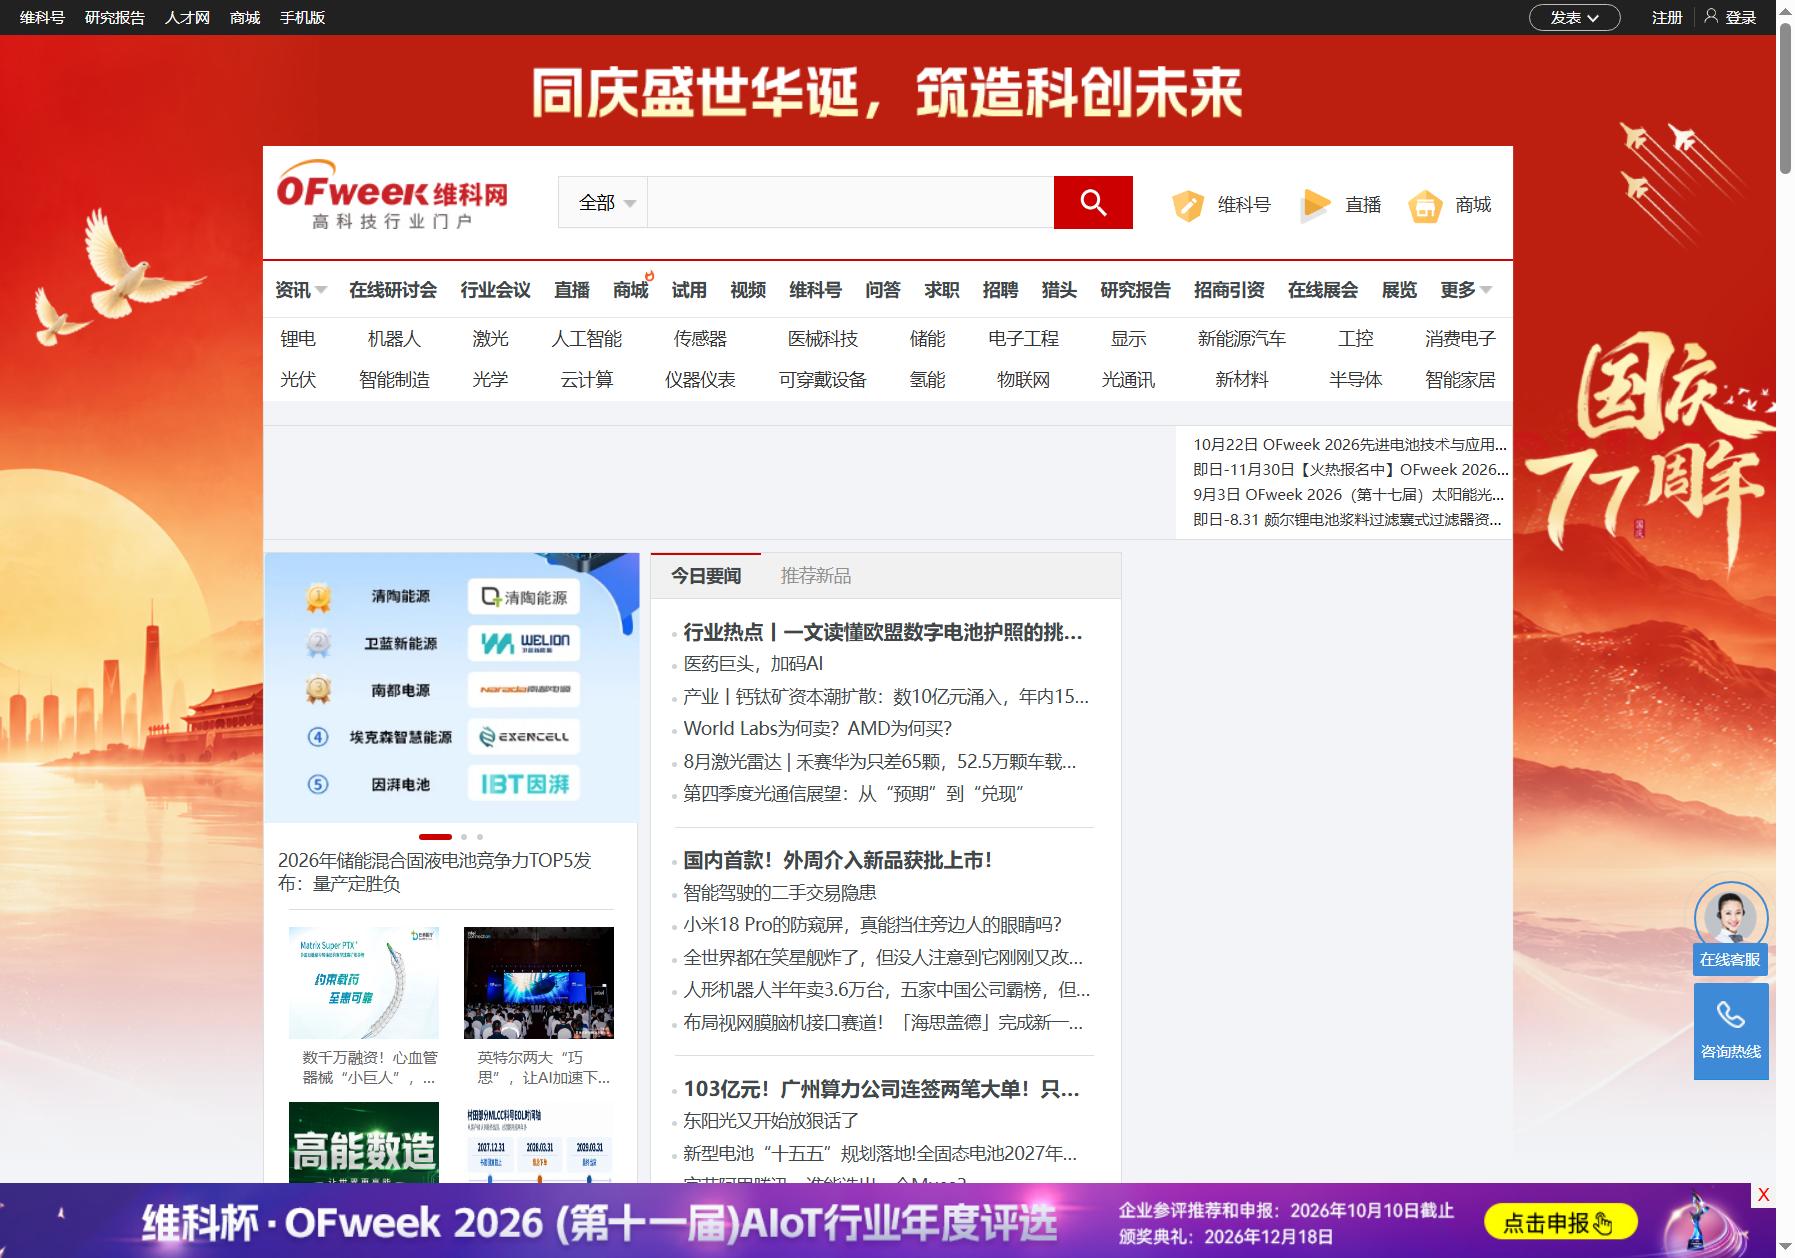Click 手机版 in the top bar
The width and height of the screenshot is (1795, 1258).
(x=302, y=17)
